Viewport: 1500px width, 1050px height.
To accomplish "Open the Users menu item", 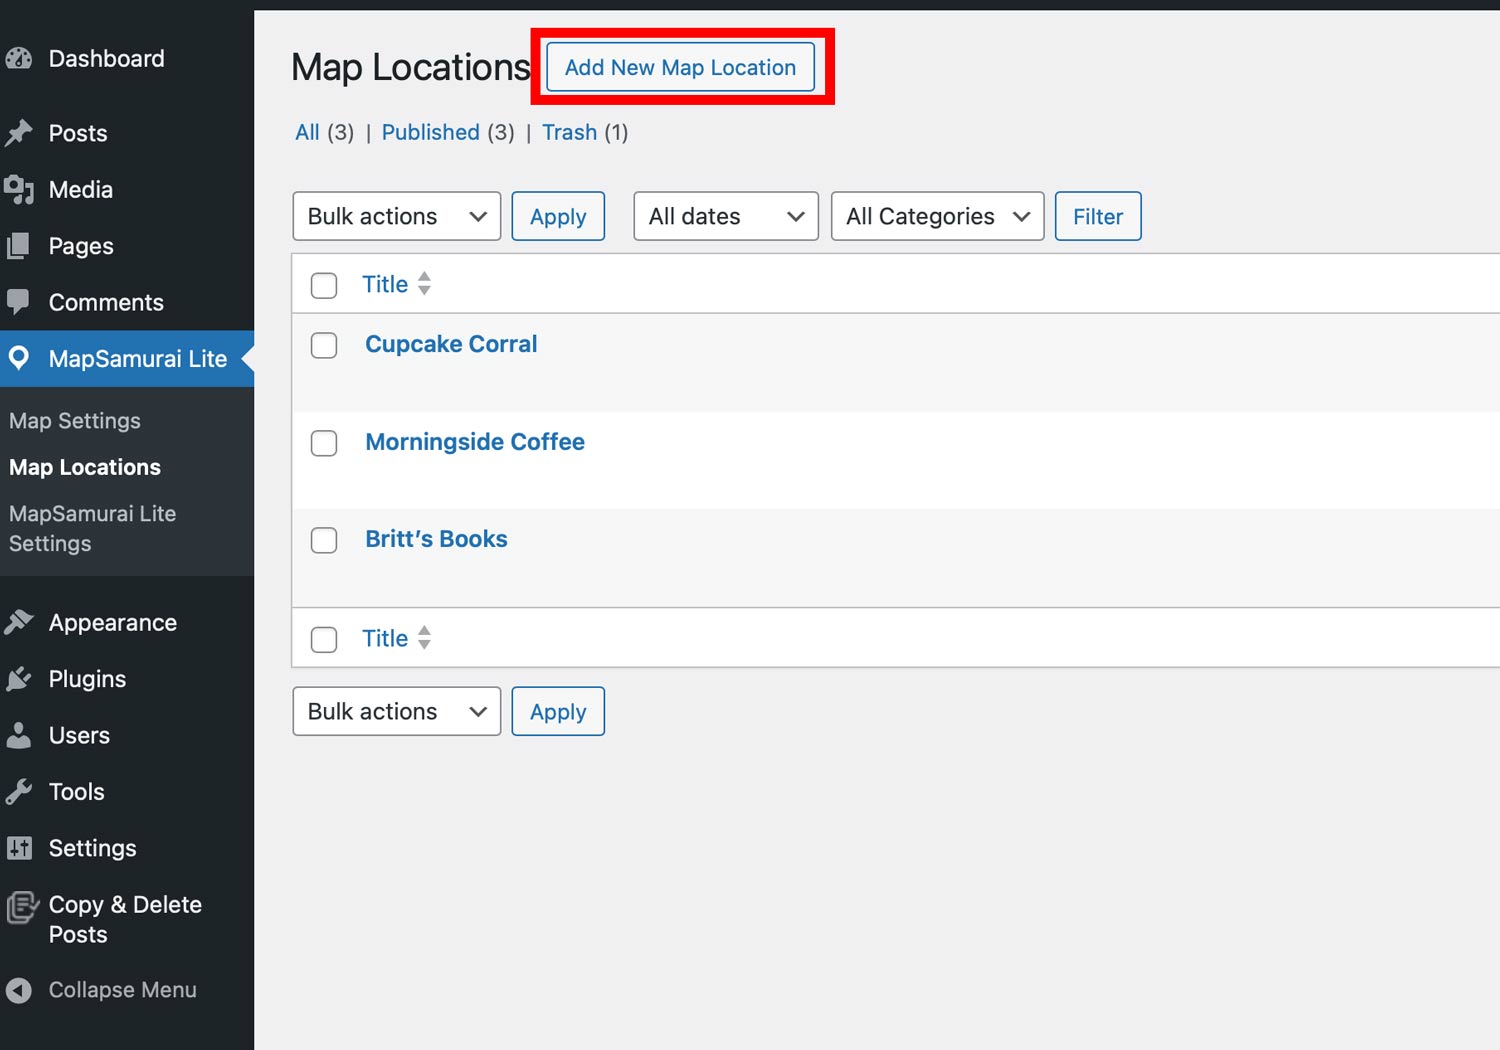I will 127,735.
